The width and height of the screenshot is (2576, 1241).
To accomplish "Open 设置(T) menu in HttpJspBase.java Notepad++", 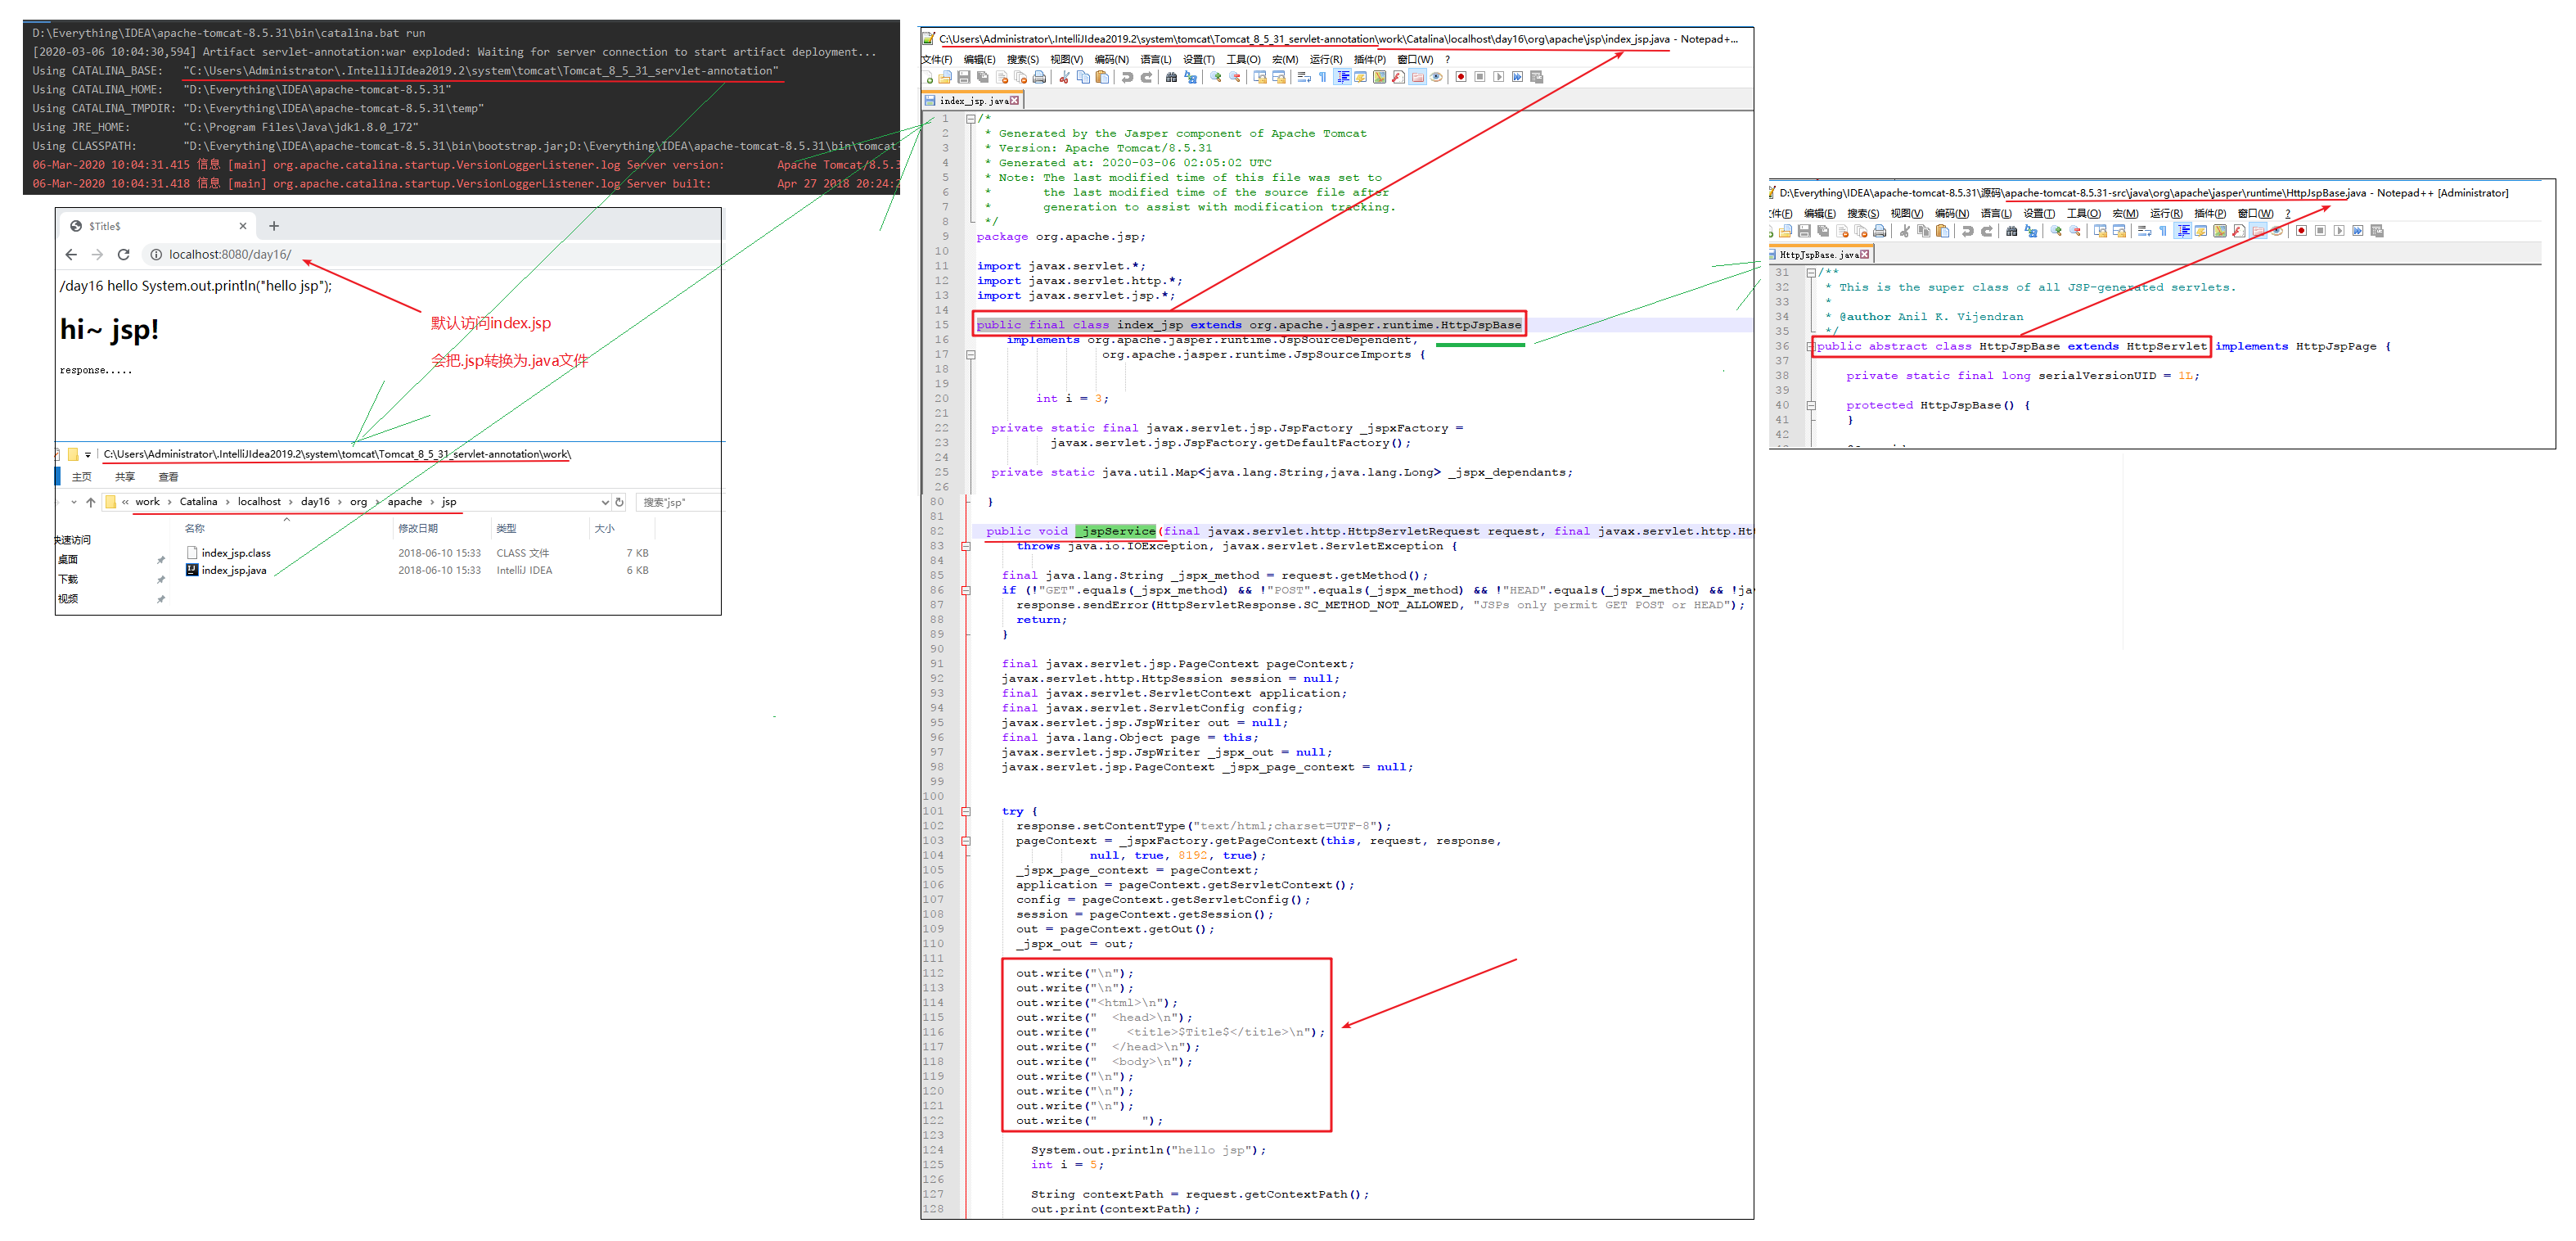I will (2040, 213).
